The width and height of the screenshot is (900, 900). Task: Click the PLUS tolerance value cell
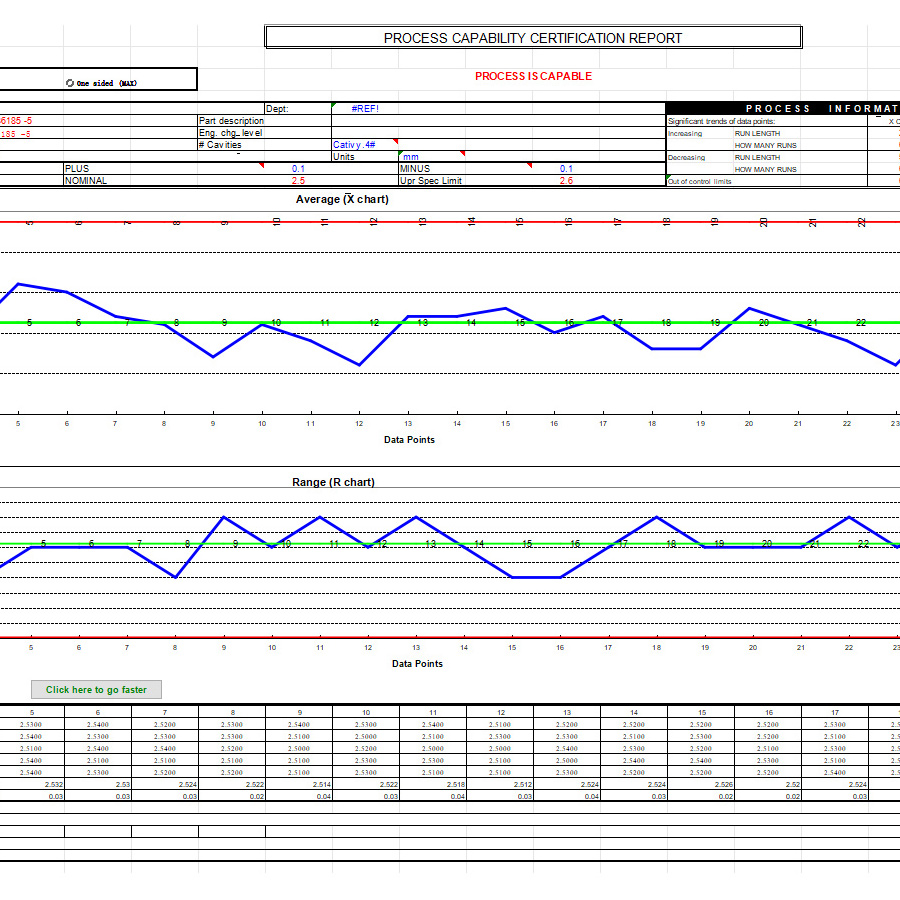[298, 169]
